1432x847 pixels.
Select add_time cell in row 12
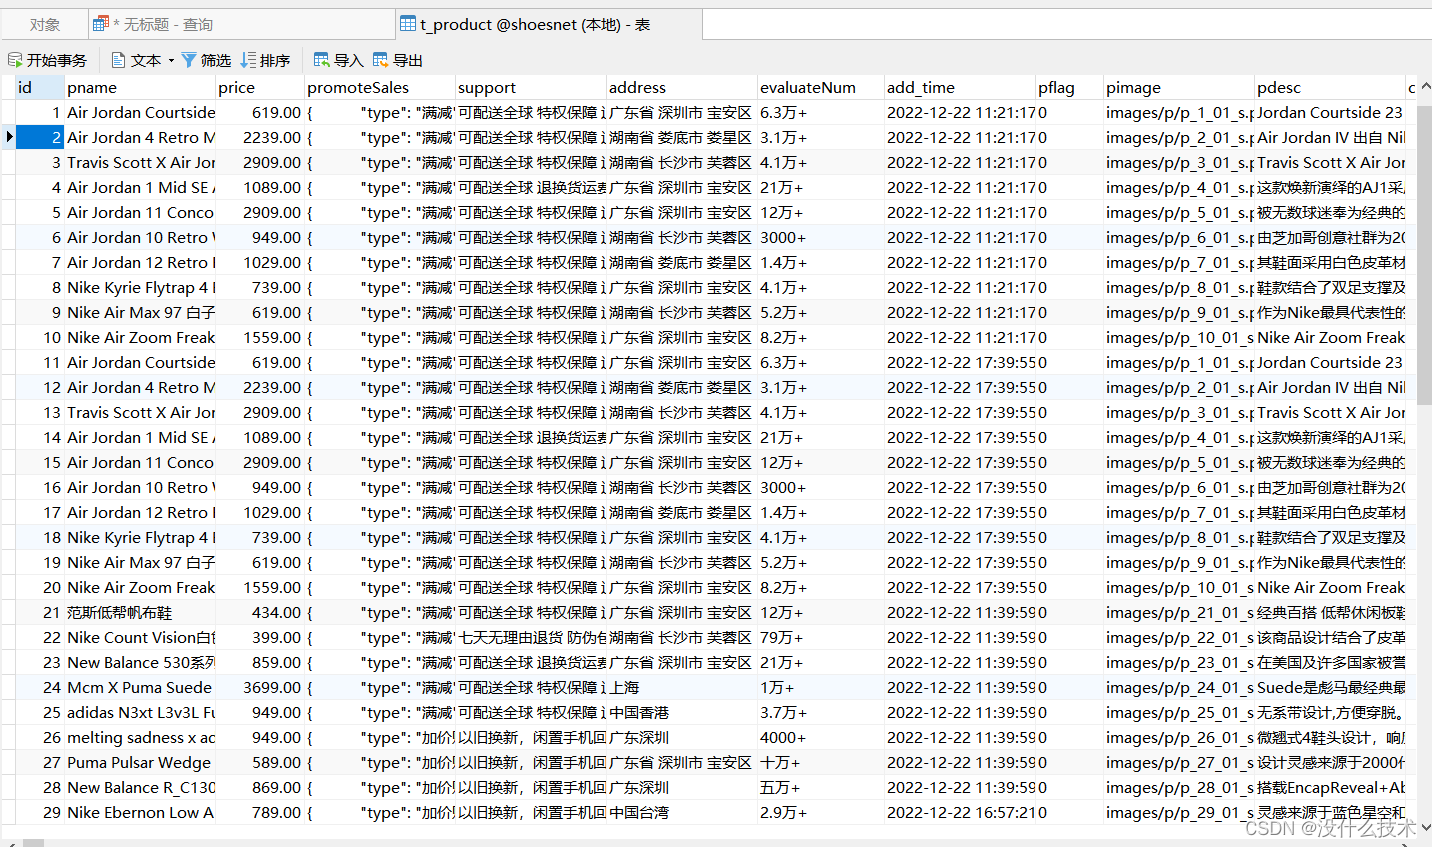(960, 387)
